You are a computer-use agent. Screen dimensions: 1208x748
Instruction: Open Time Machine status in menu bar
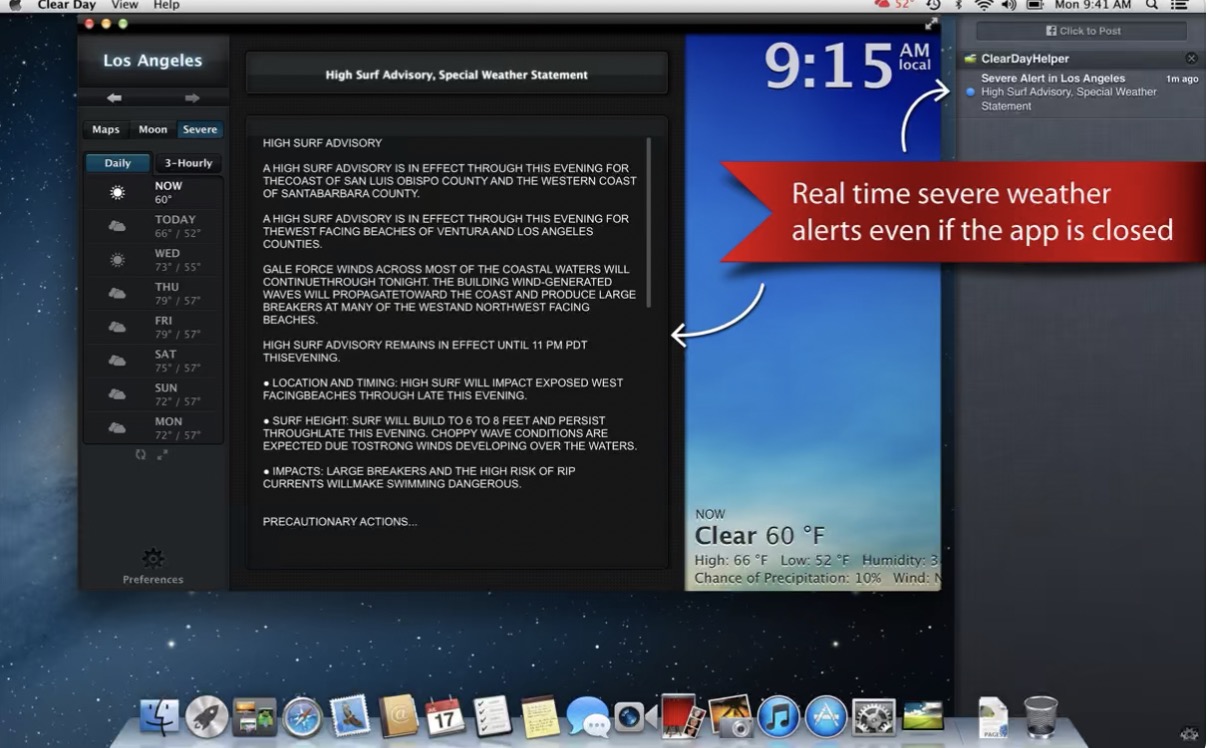click(933, 5)
